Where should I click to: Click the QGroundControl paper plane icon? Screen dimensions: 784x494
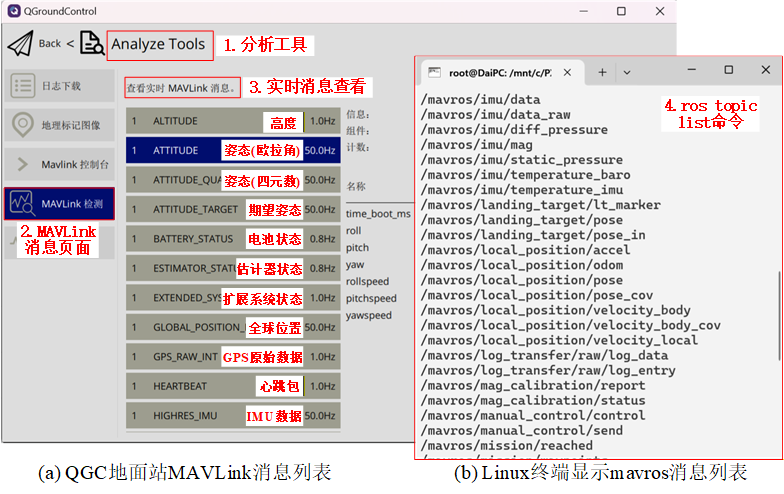pos(20,44)
